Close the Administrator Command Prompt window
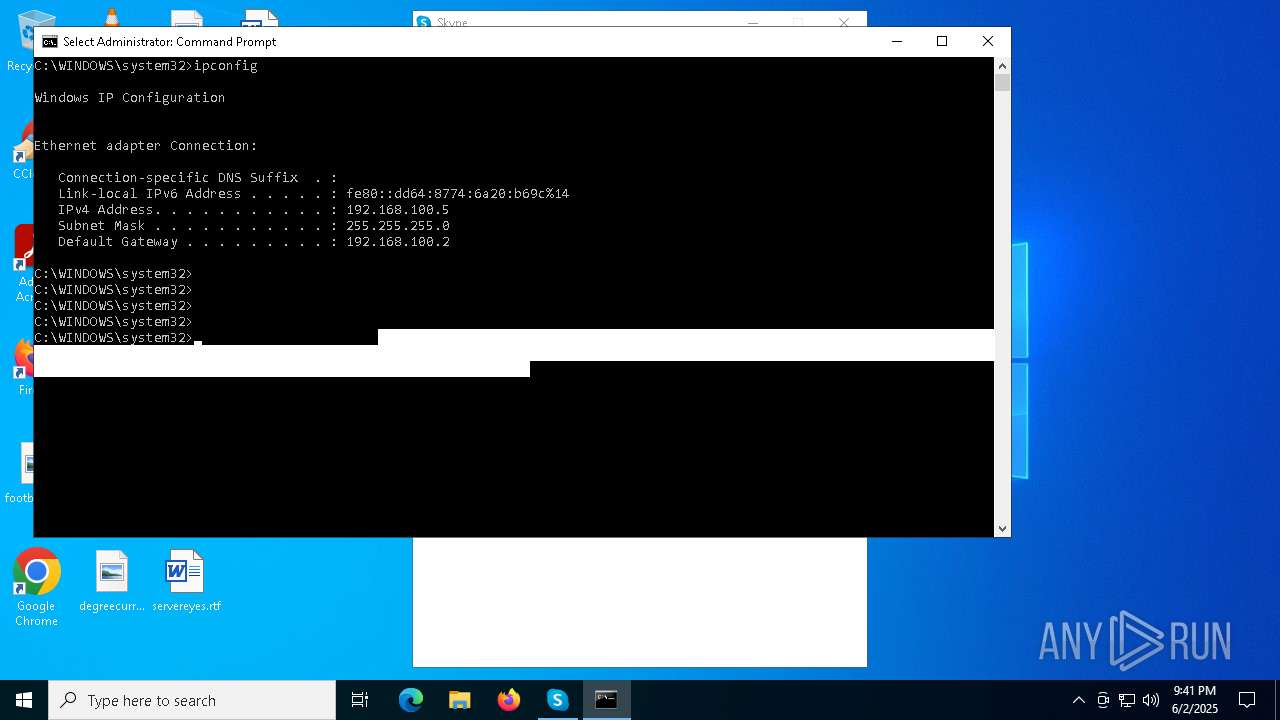 [988, 41]
